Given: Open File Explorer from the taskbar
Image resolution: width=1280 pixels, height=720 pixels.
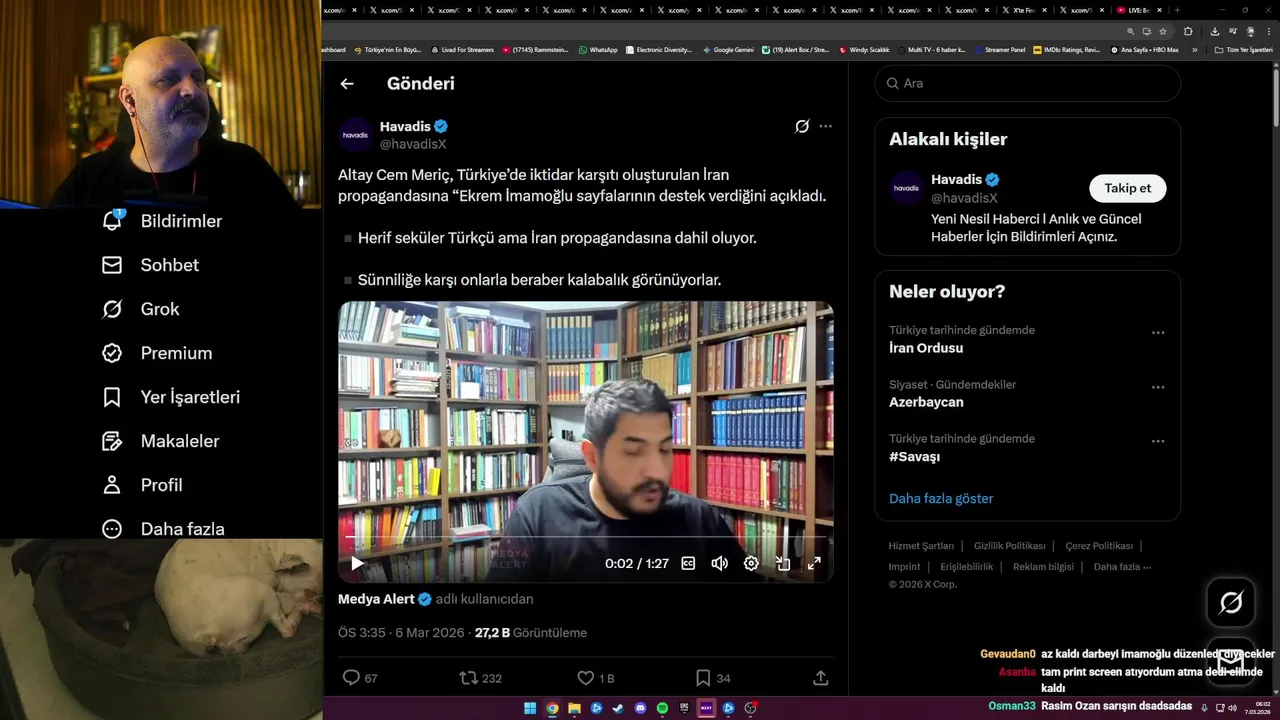Looking at the screenshot, I should pos(574,708).
